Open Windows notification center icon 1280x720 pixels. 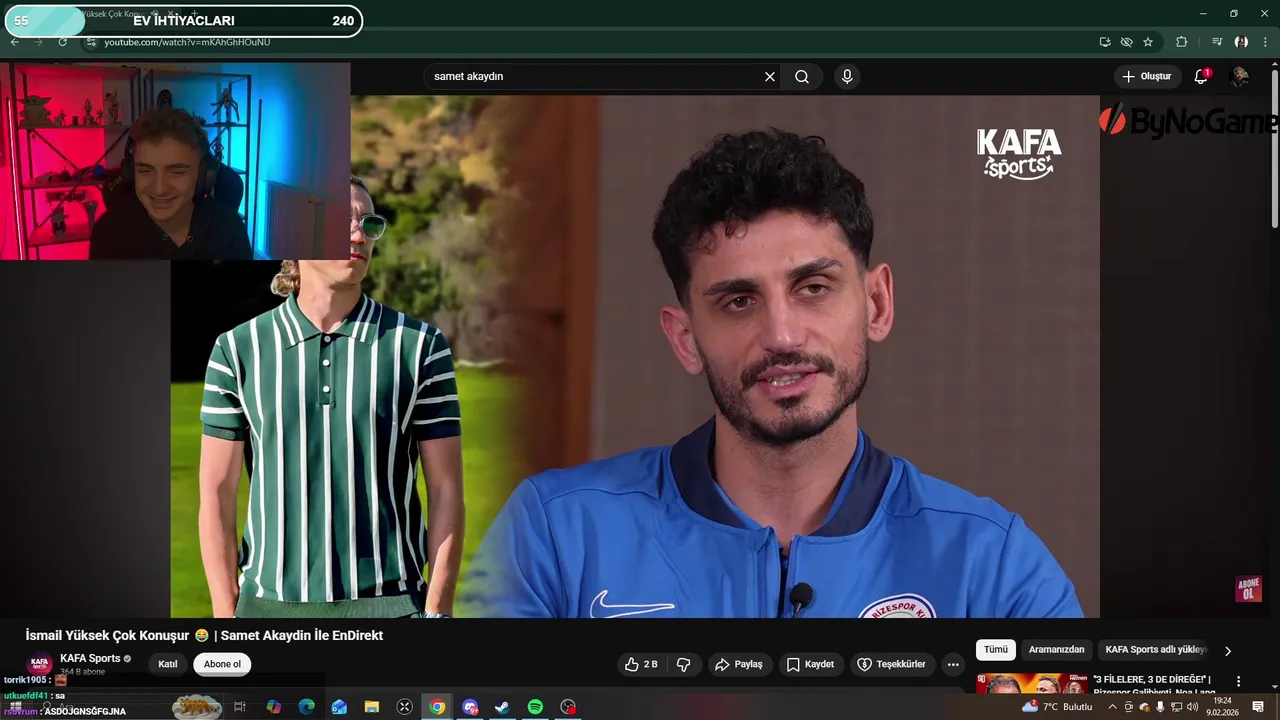point(1258,707)
